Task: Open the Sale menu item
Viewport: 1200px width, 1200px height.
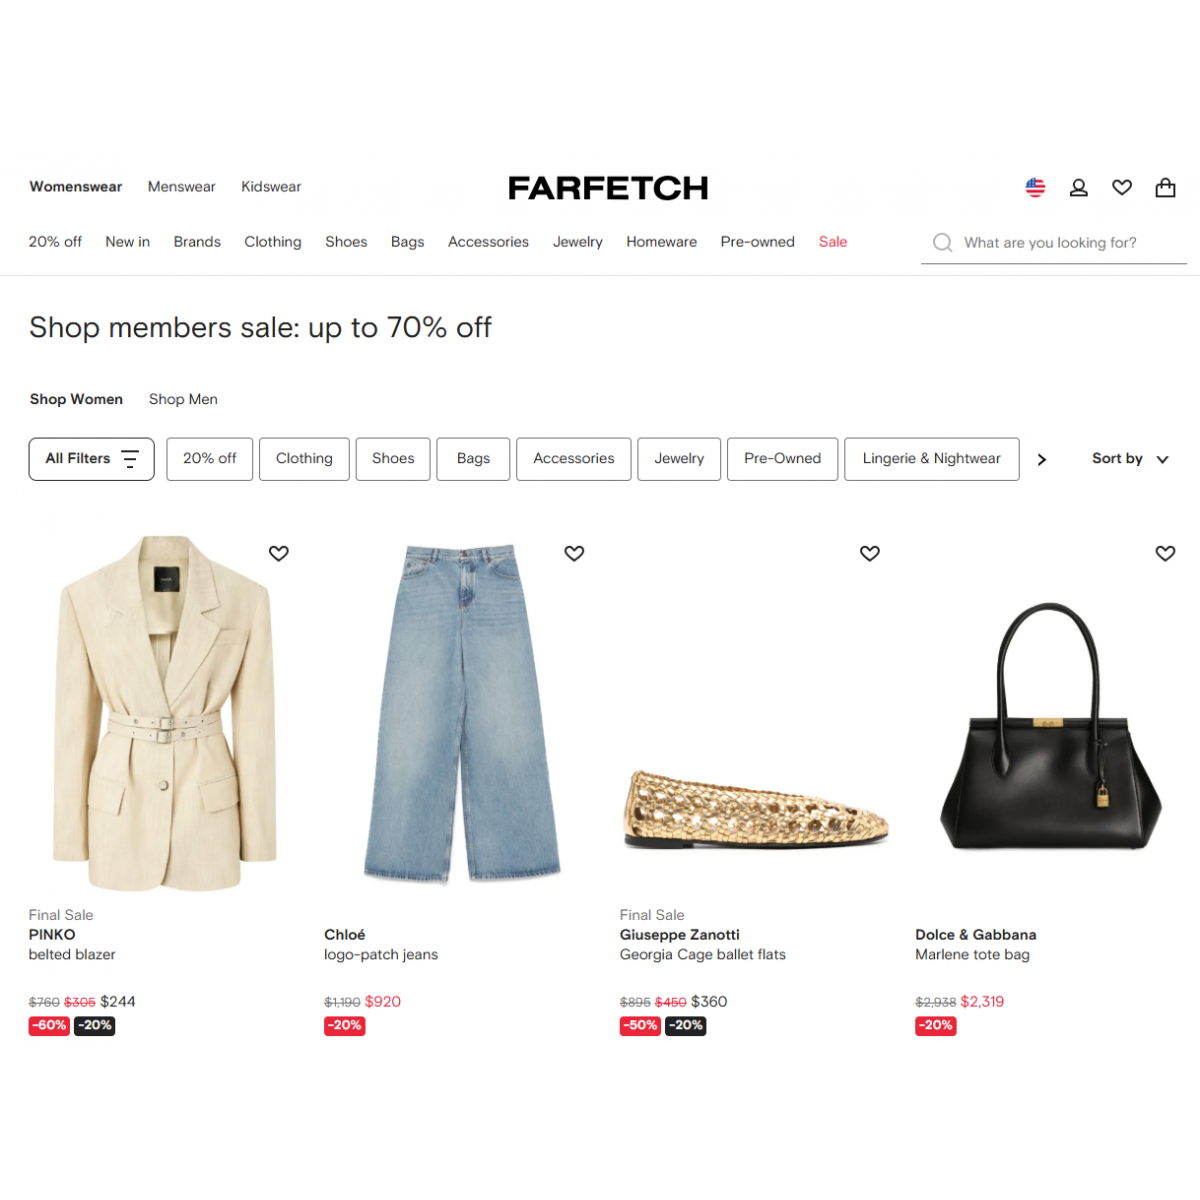Action: click(x=833, y=242)
